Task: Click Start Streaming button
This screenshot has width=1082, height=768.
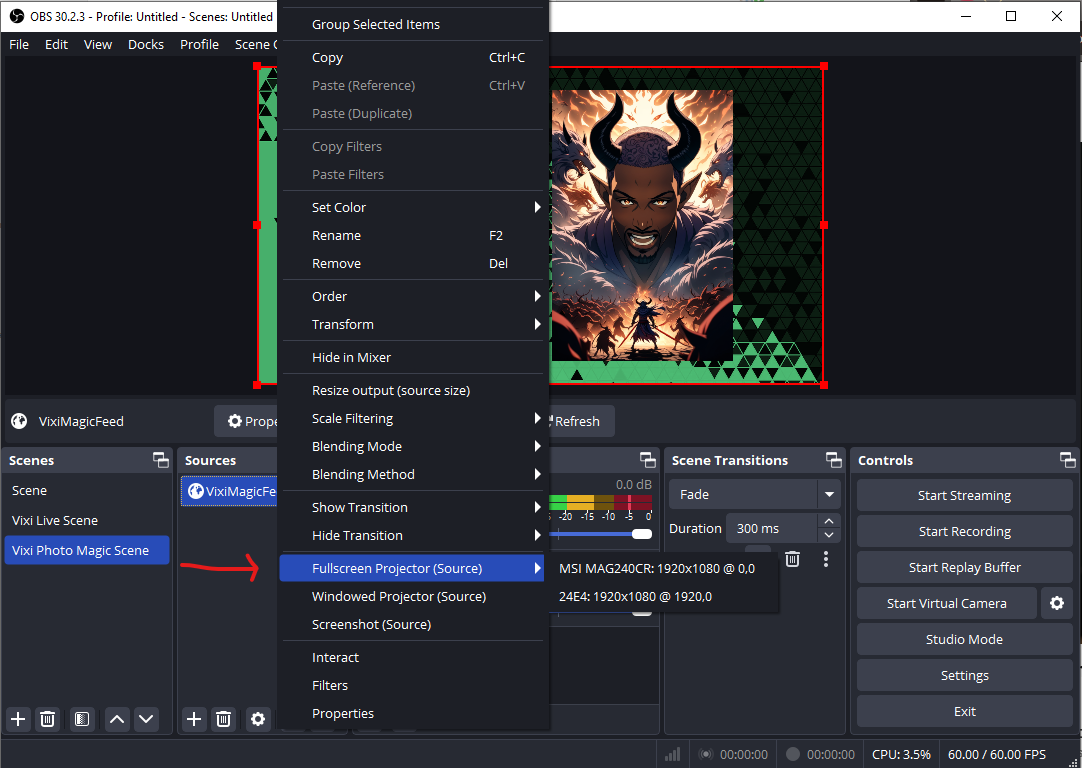Action: tap(964, 495)
